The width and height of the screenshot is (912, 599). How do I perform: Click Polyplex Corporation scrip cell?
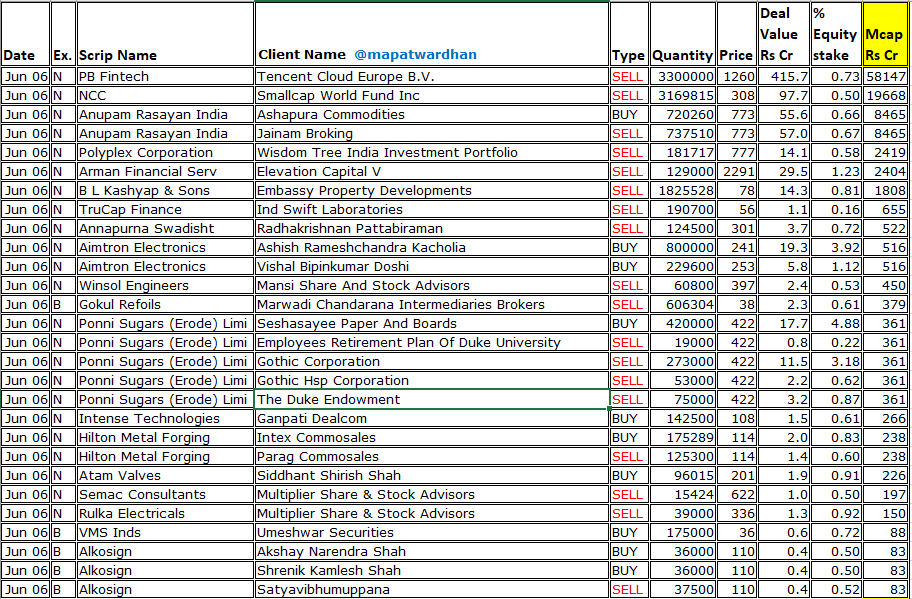(x=165, y=152)
